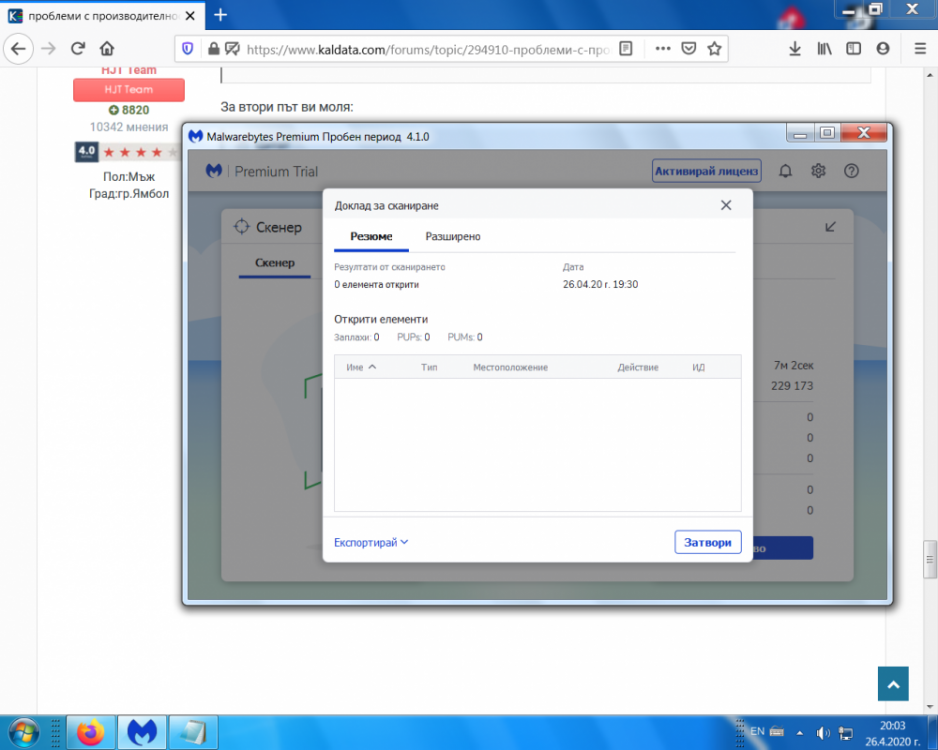This screenshot has width=938, height=750.
Task: Click the EN language indicator in tray
Action: coord(757,731)
